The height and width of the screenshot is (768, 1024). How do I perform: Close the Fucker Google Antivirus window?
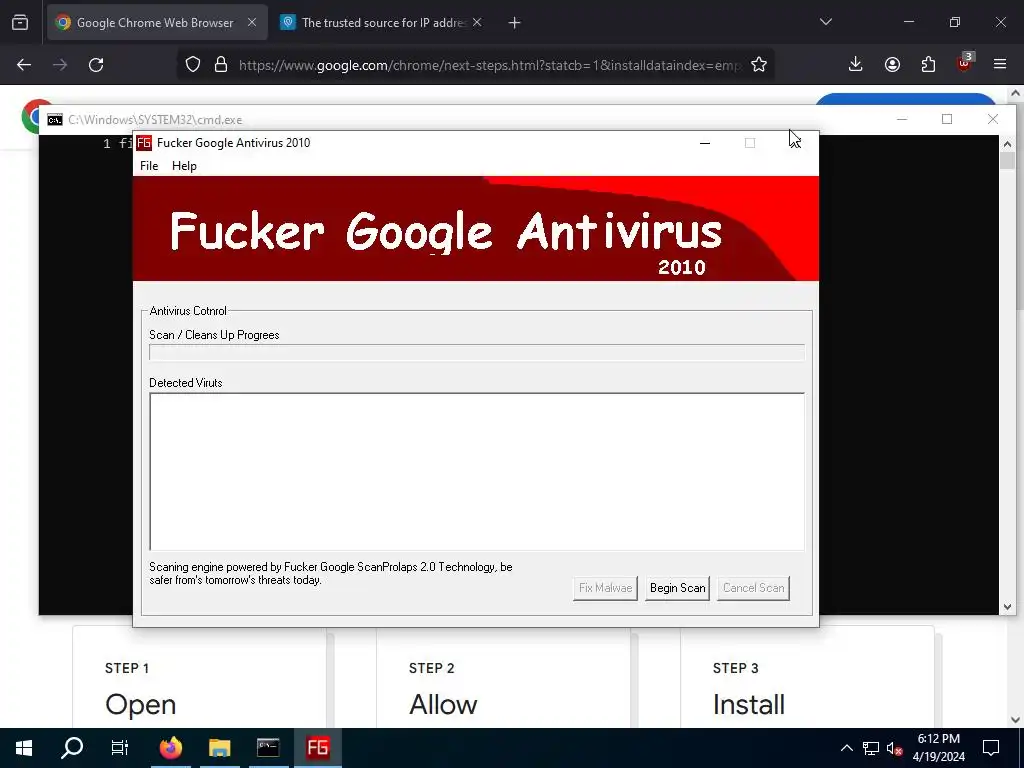point(795,143)
